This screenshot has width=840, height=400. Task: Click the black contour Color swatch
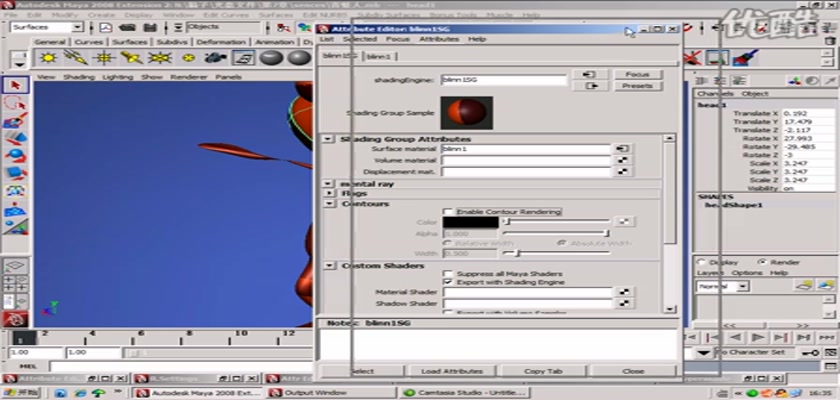pyautogui.click(x=470, y=222)
